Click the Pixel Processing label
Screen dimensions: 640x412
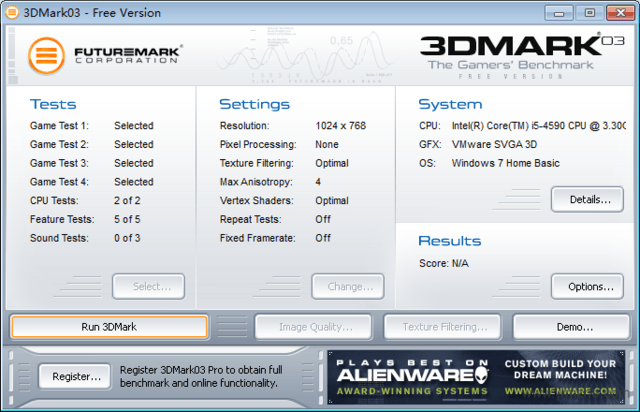(258, 145)
